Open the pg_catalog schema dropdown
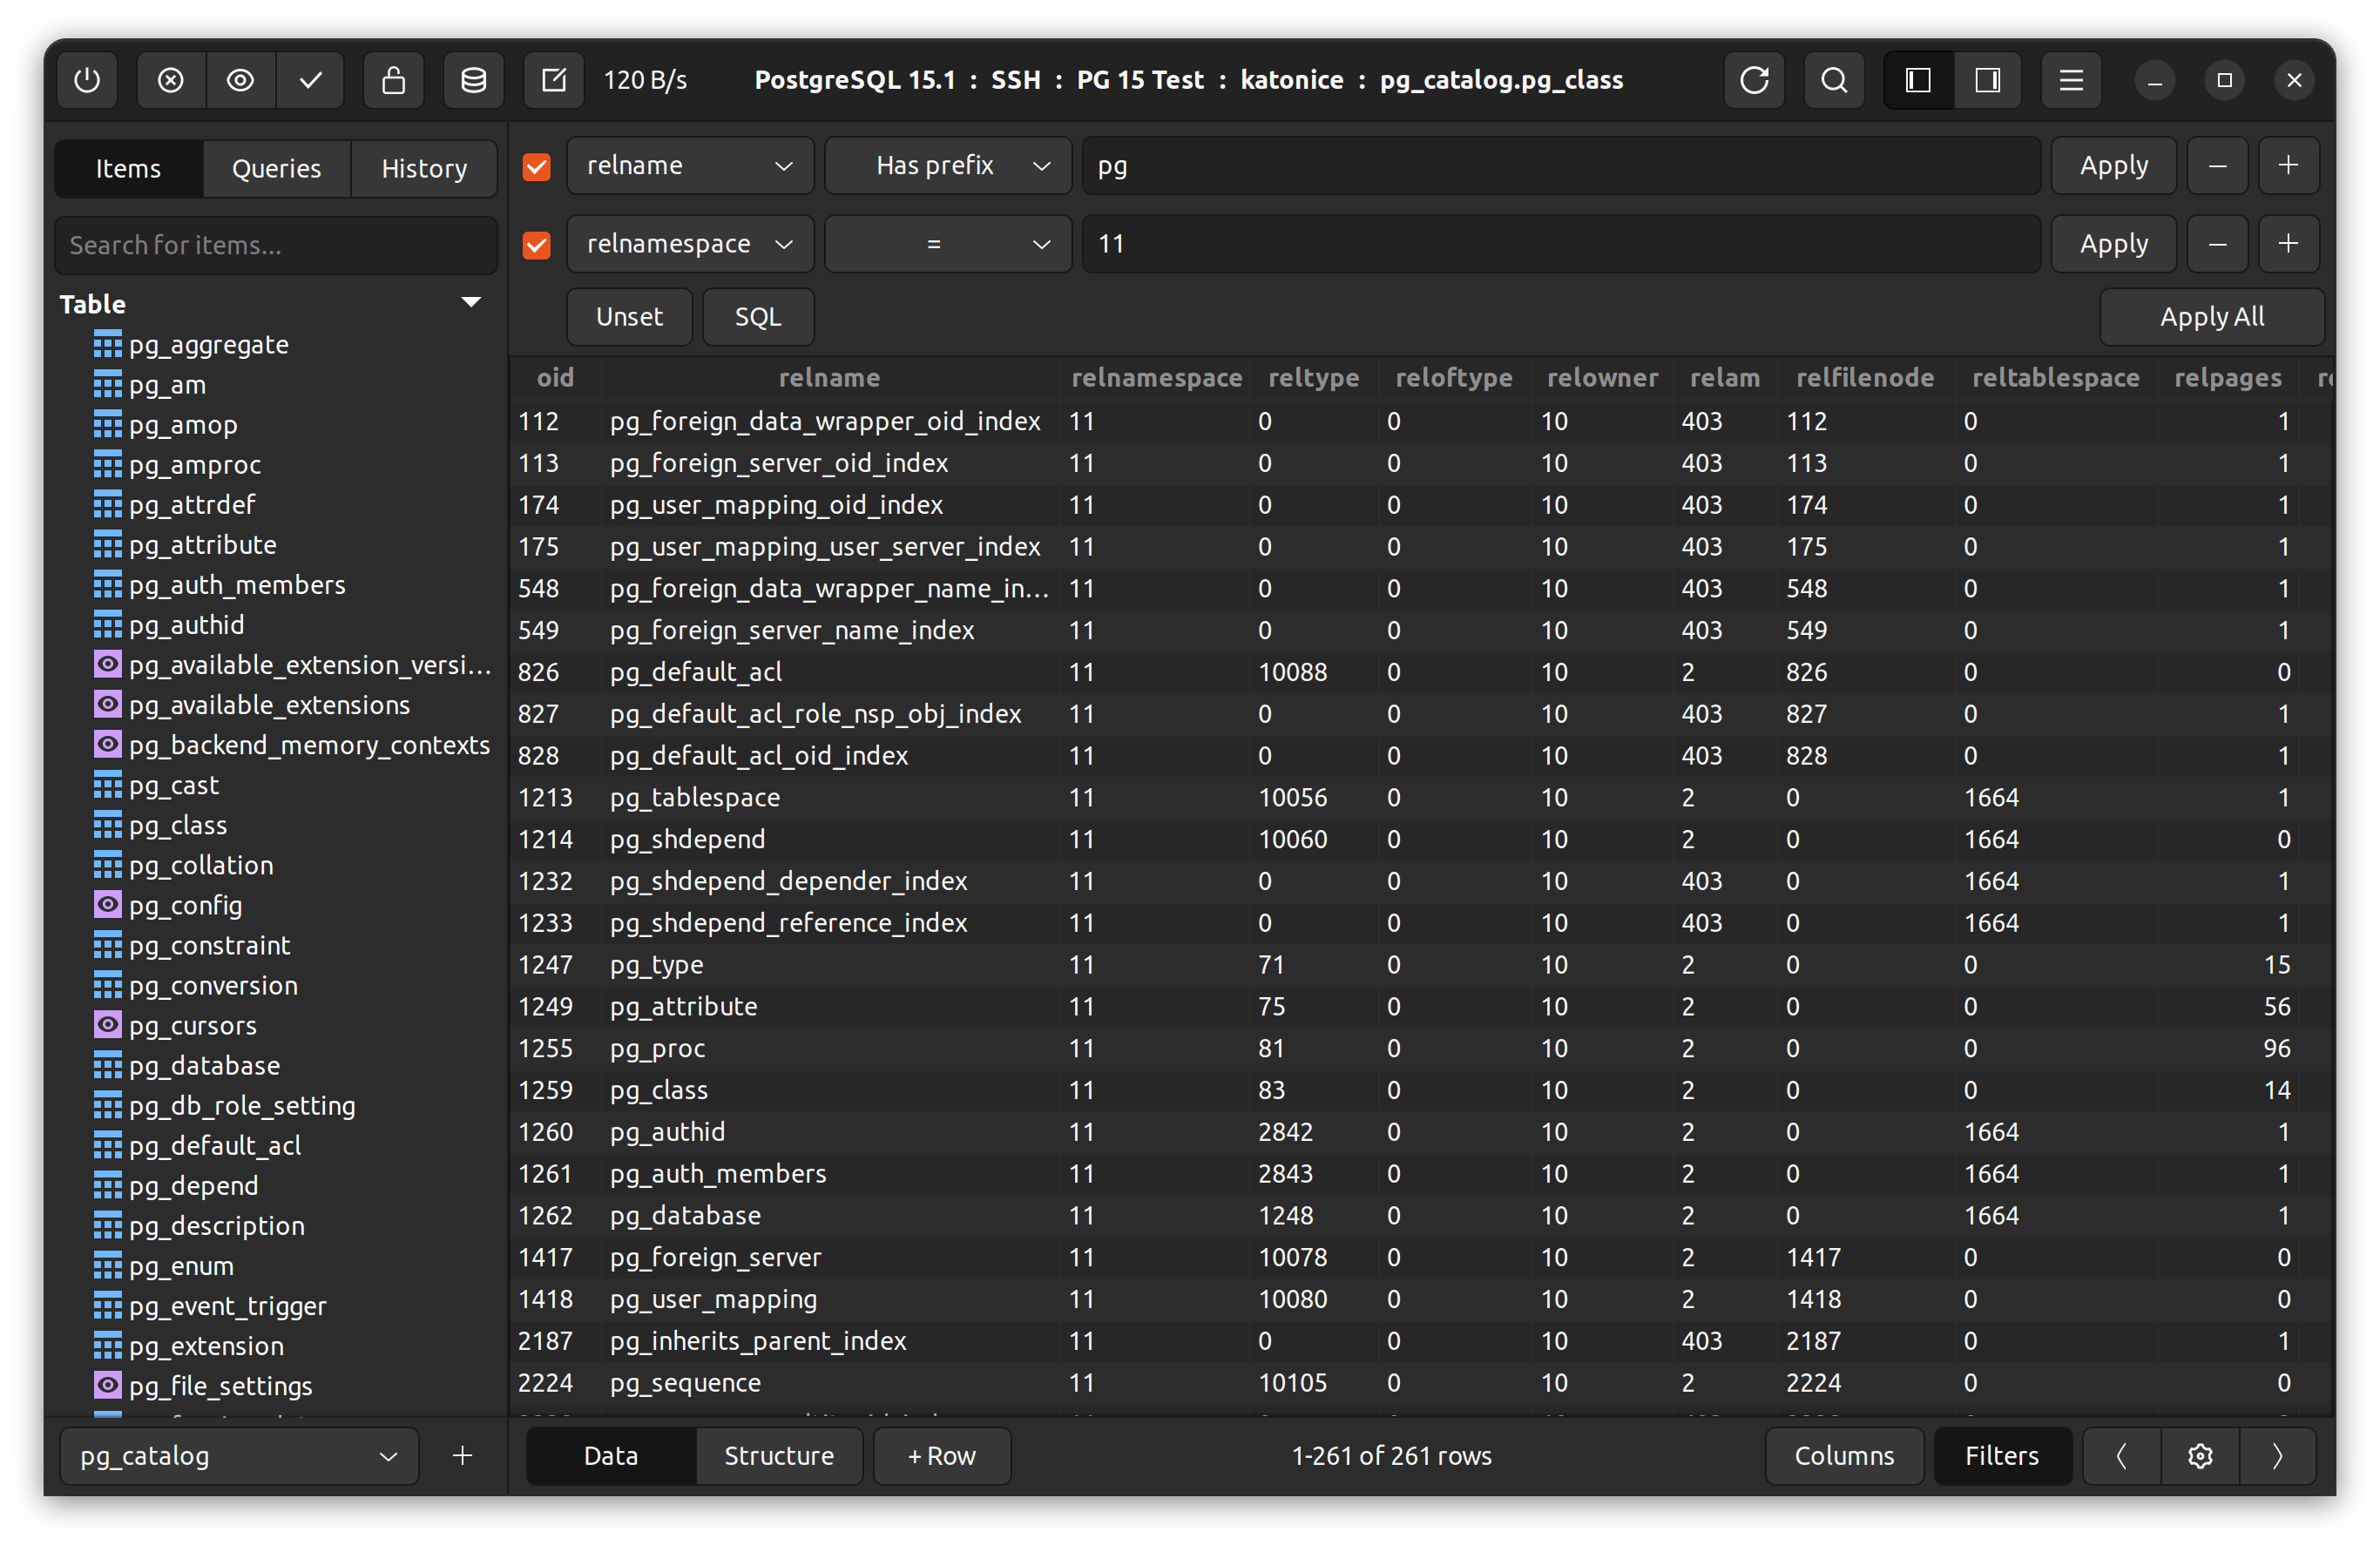 click(x=239, y=1456)
